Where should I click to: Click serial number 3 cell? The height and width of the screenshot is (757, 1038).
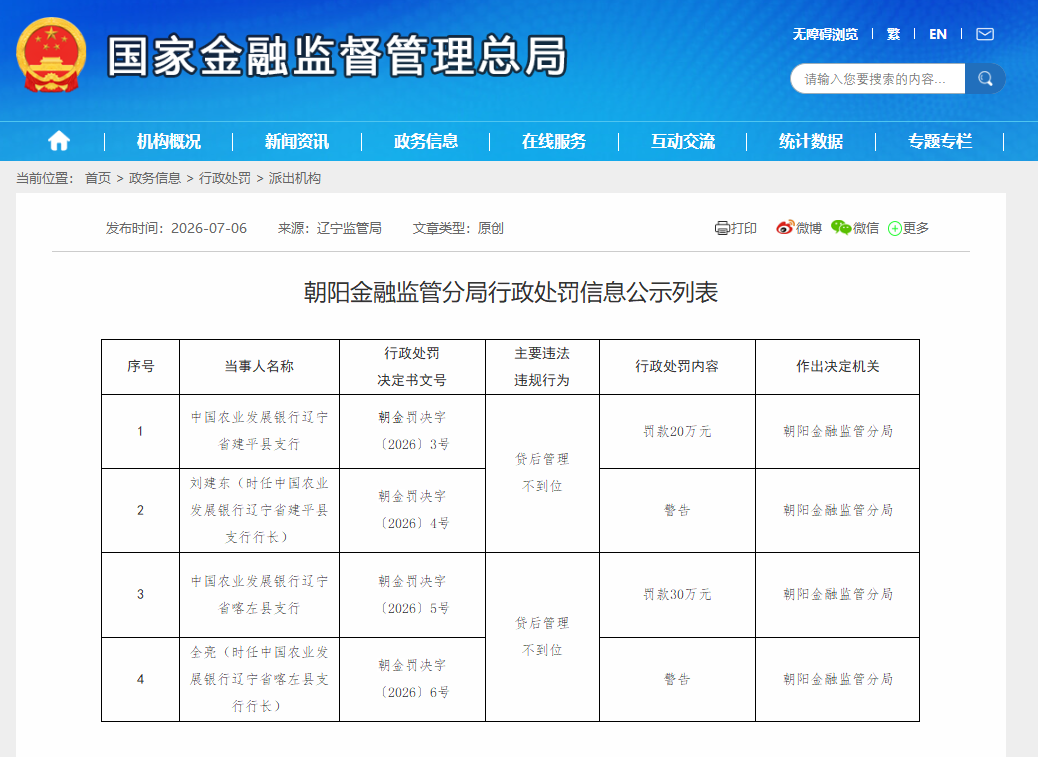(140, 594)
